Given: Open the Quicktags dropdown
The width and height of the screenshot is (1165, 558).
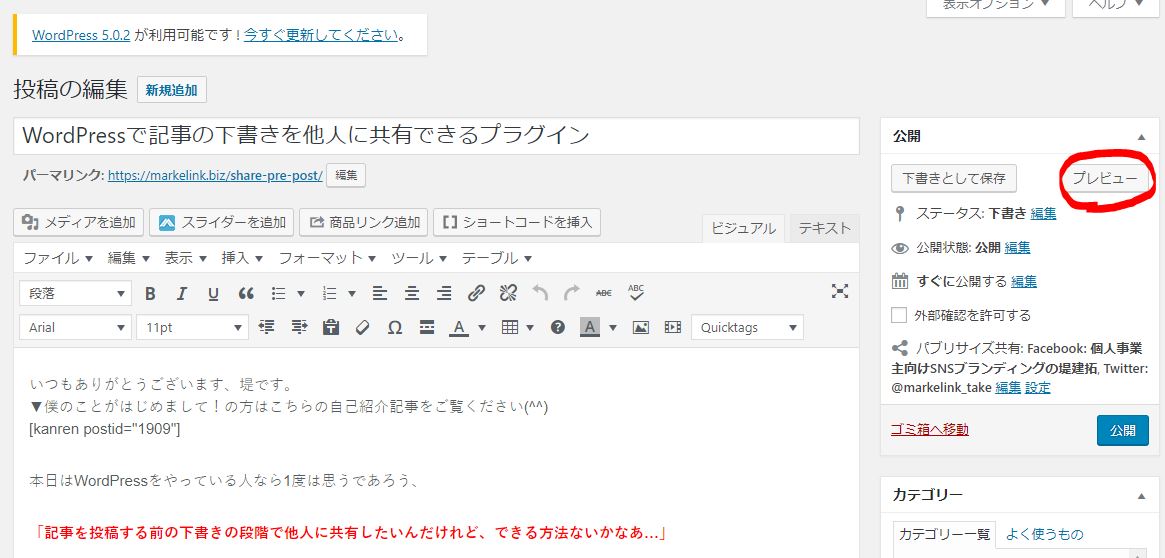Looking at the screenshot, I should (x=747, y=328).
